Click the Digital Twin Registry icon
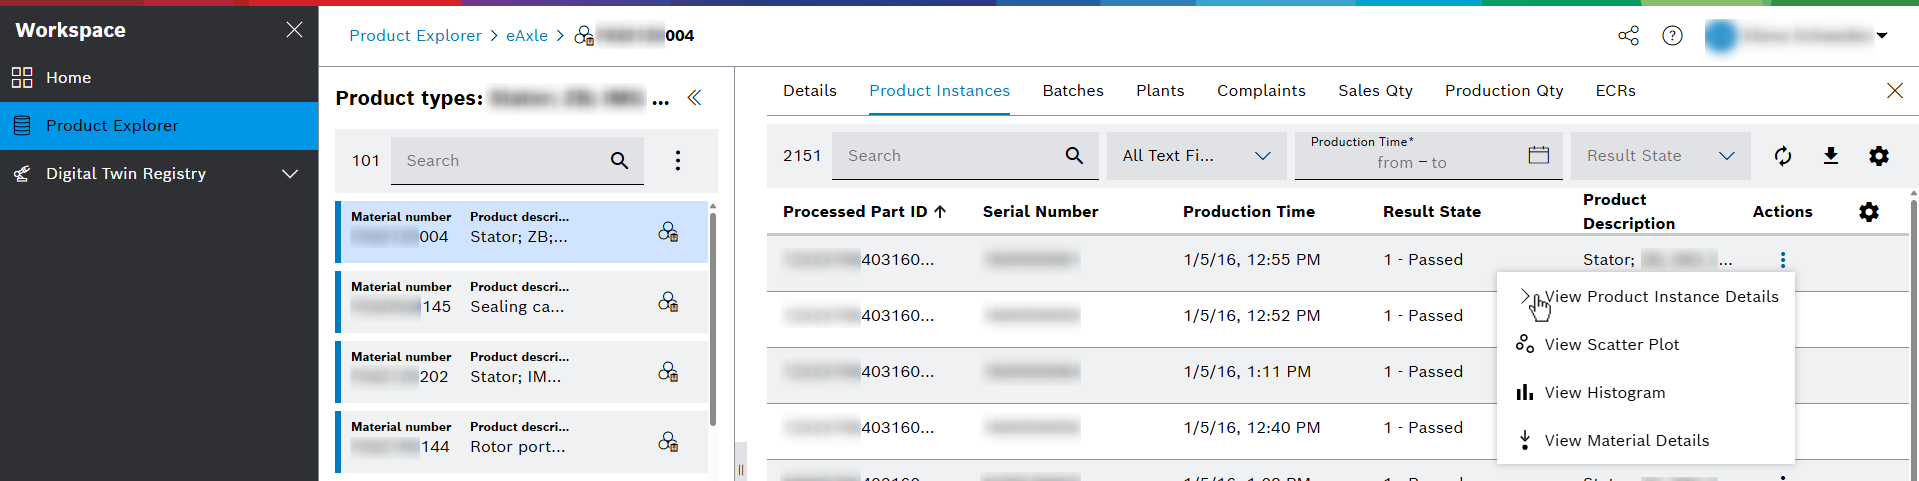This screenshot has width=1919, height=481. 22,174
